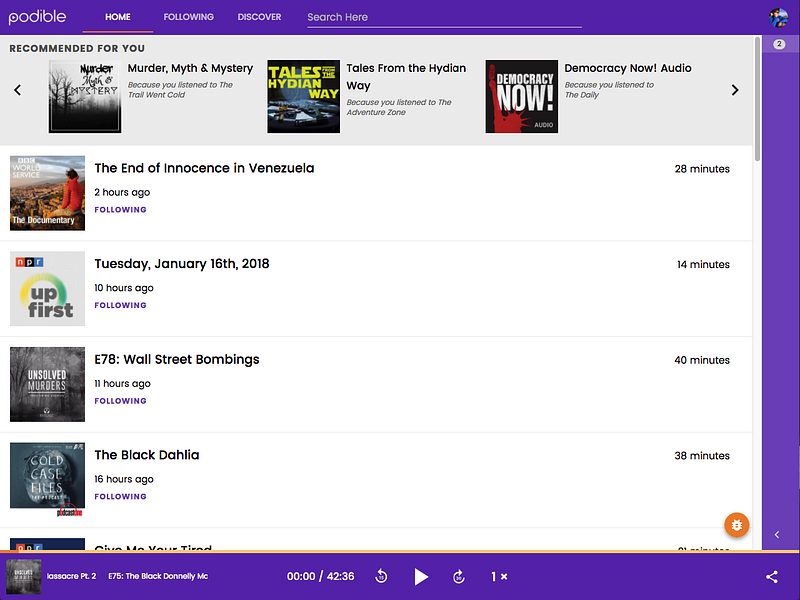Open now playing artwork in player bar
The width and height of the screenshot is (800, 600).
pos(23,577)
